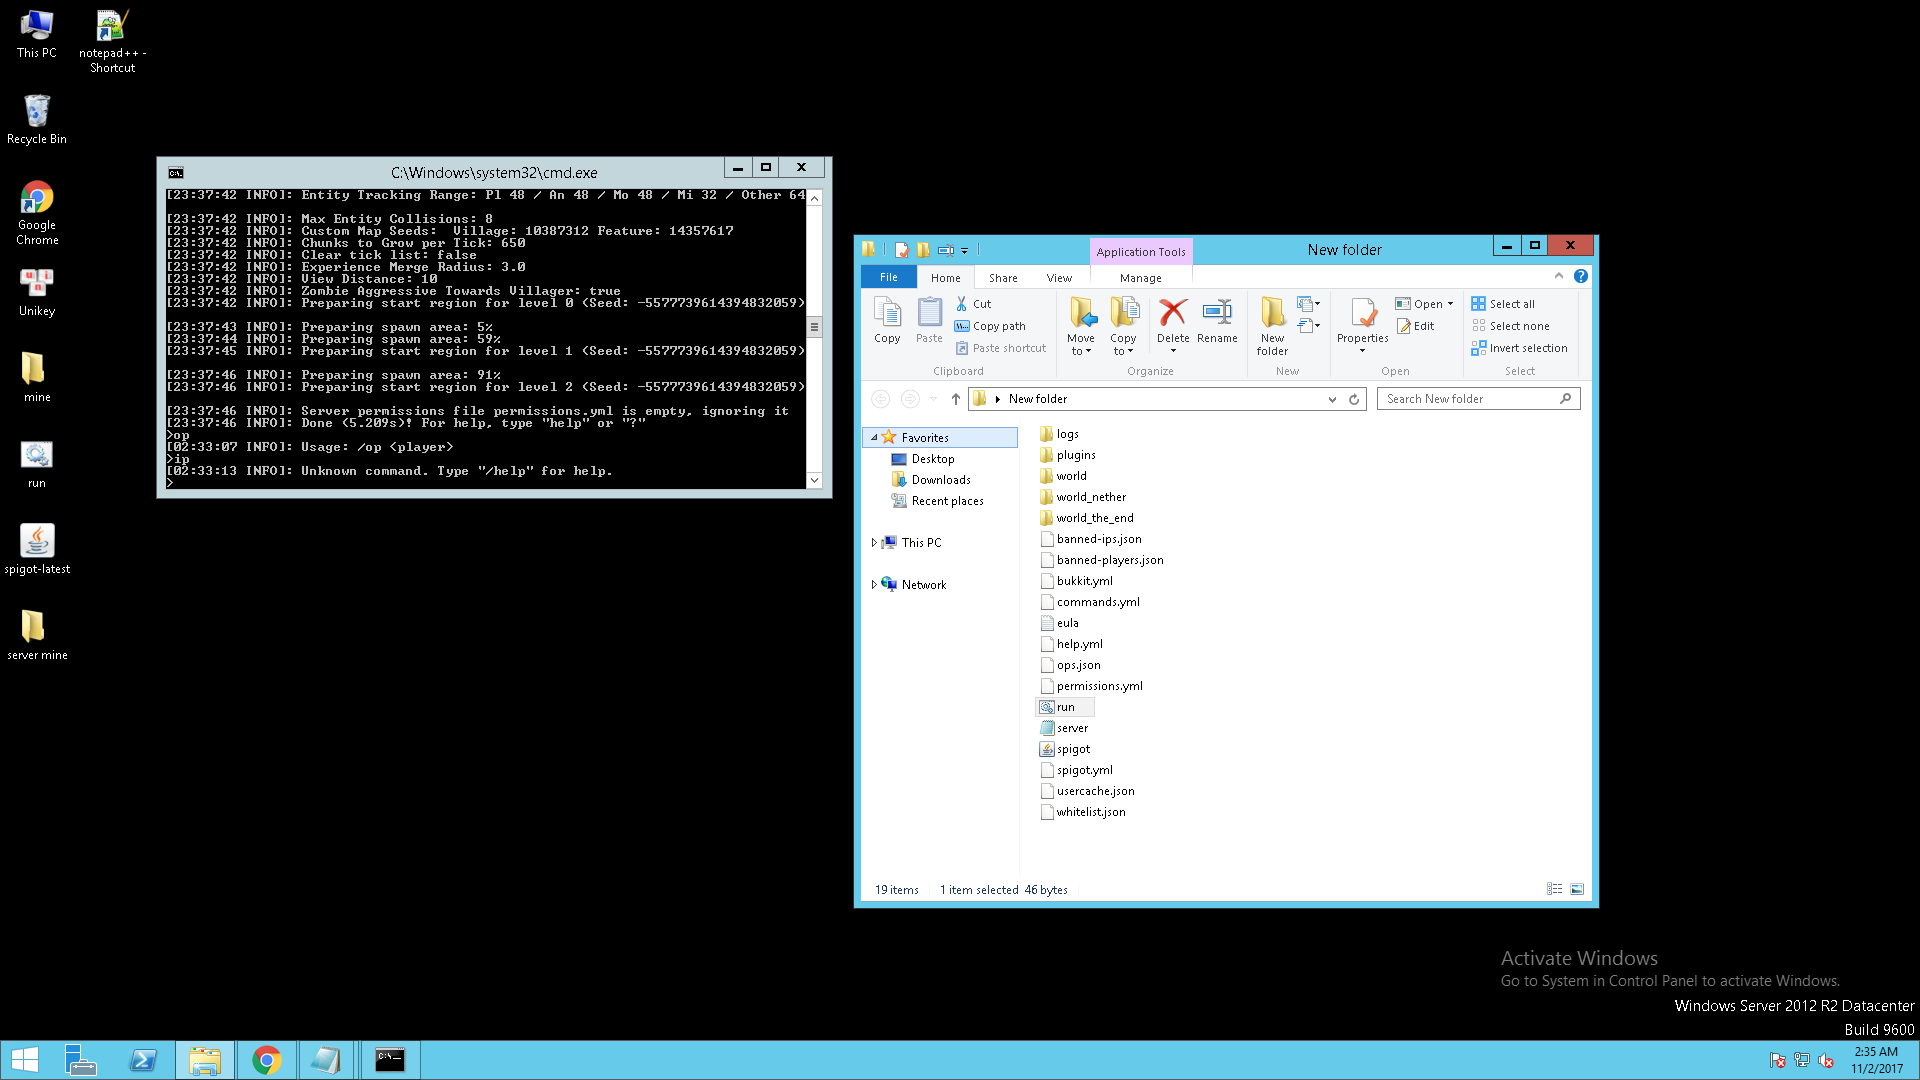
Task: Expand This PC in the navigation tree
Action: pyautogui.click(x=874, y=543)
